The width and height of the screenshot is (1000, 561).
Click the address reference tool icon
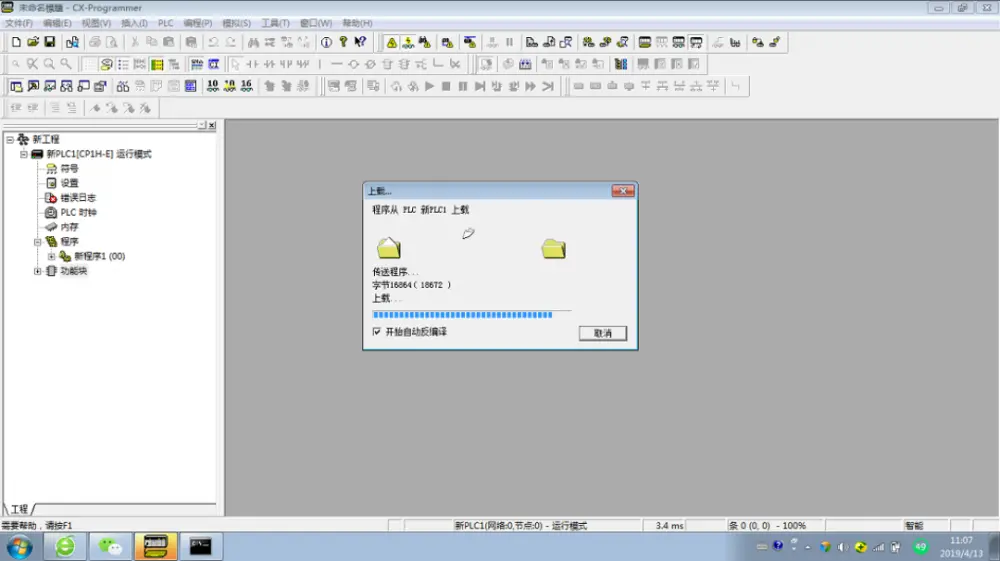point(66,86)
